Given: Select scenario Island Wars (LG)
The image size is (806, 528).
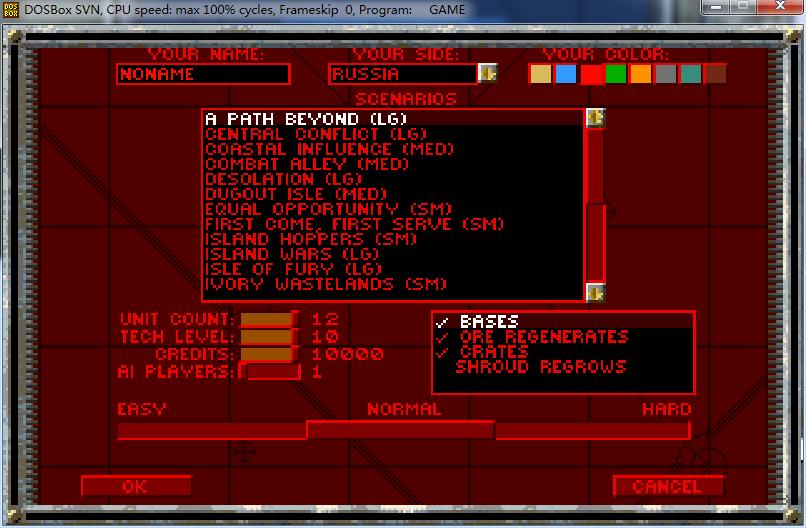Looking at the screenshot, I should click(394, 253).
